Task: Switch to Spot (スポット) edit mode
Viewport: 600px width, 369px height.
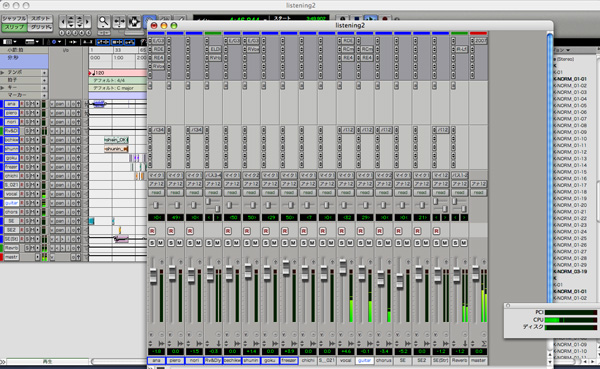Action: point(40,18)
